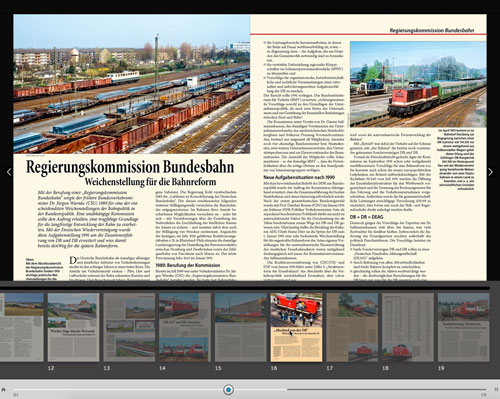Click the right page header "Regierungskommission Bundesbahn"
Viewport: 500px width, 399px height.
432,30
